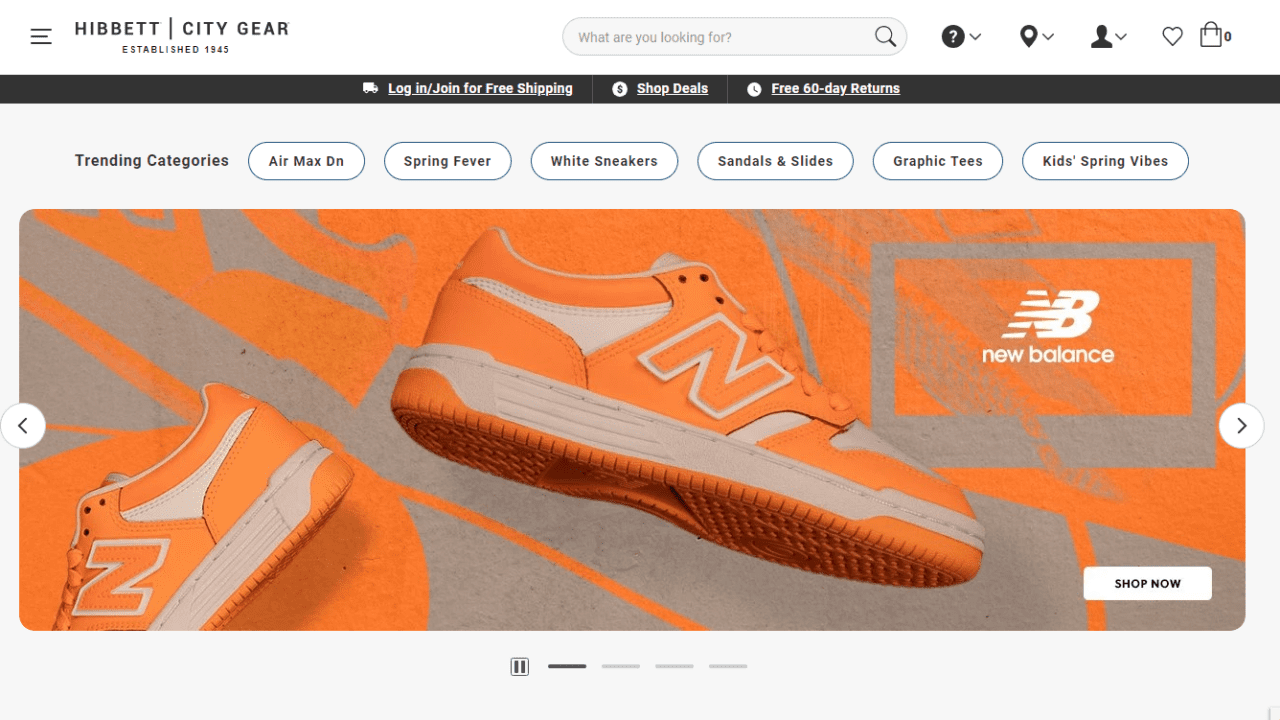The width and height of the screenshot is (1280, 720).
Task: Pause the hero carousel autoplay
Action: [519, 666]
